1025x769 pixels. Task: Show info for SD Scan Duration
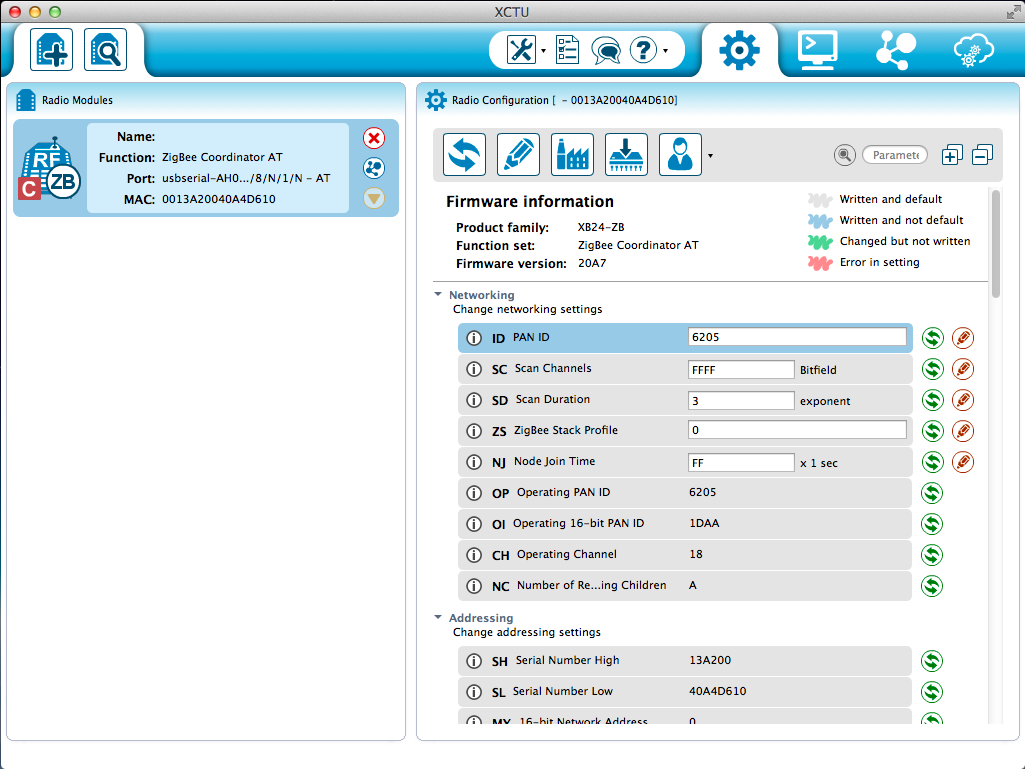coord(474,400)
